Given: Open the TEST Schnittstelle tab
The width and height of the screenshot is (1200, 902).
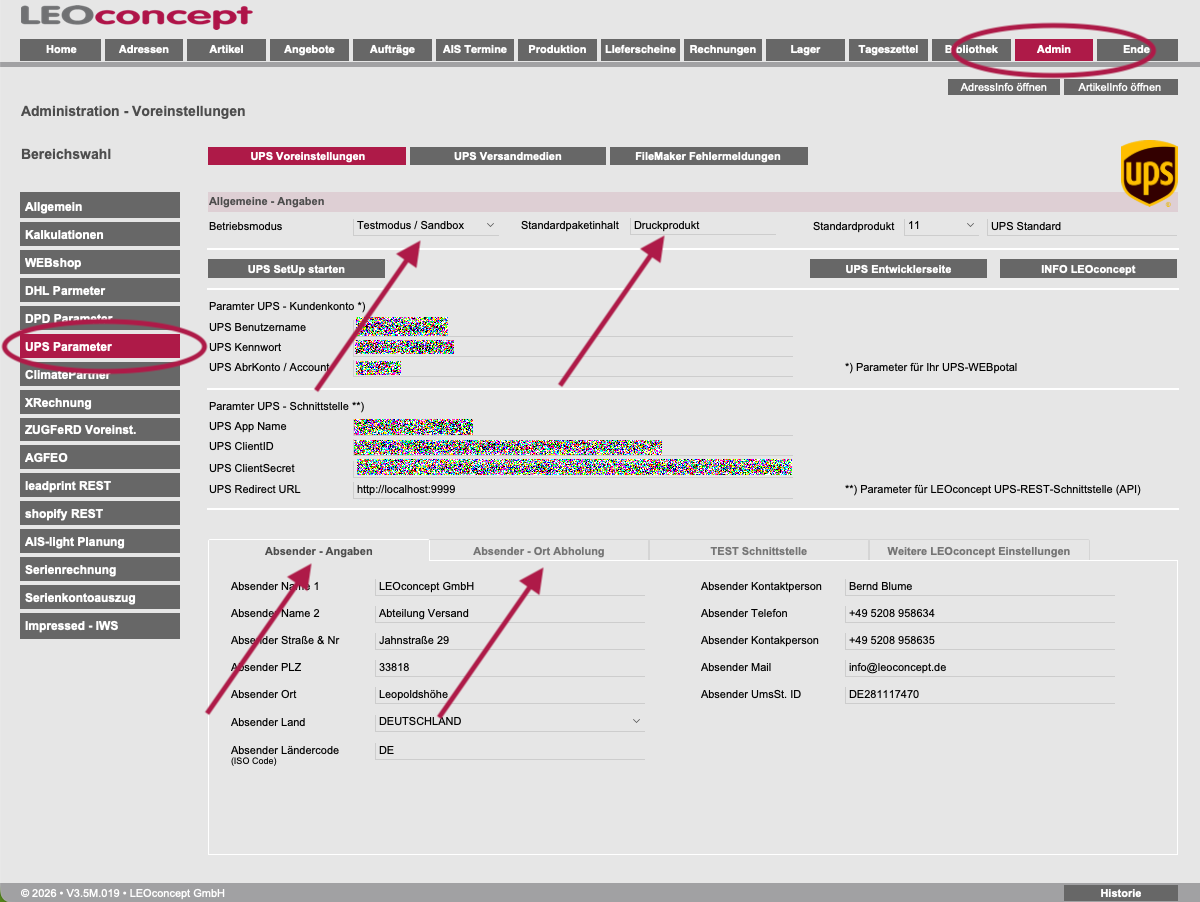Looking at the screenshot, I should (758, 551).
